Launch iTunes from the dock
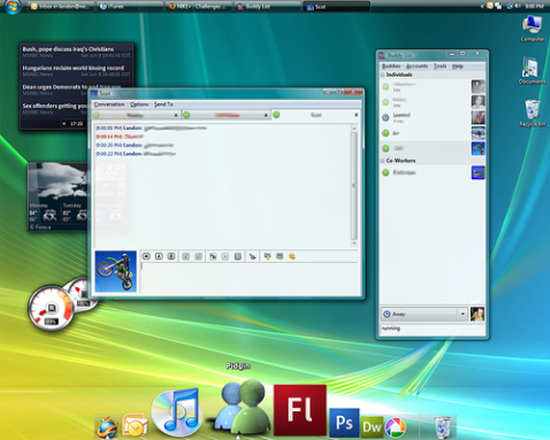The height and width of the screenshot is (440, 550). [x=176, y=412]
